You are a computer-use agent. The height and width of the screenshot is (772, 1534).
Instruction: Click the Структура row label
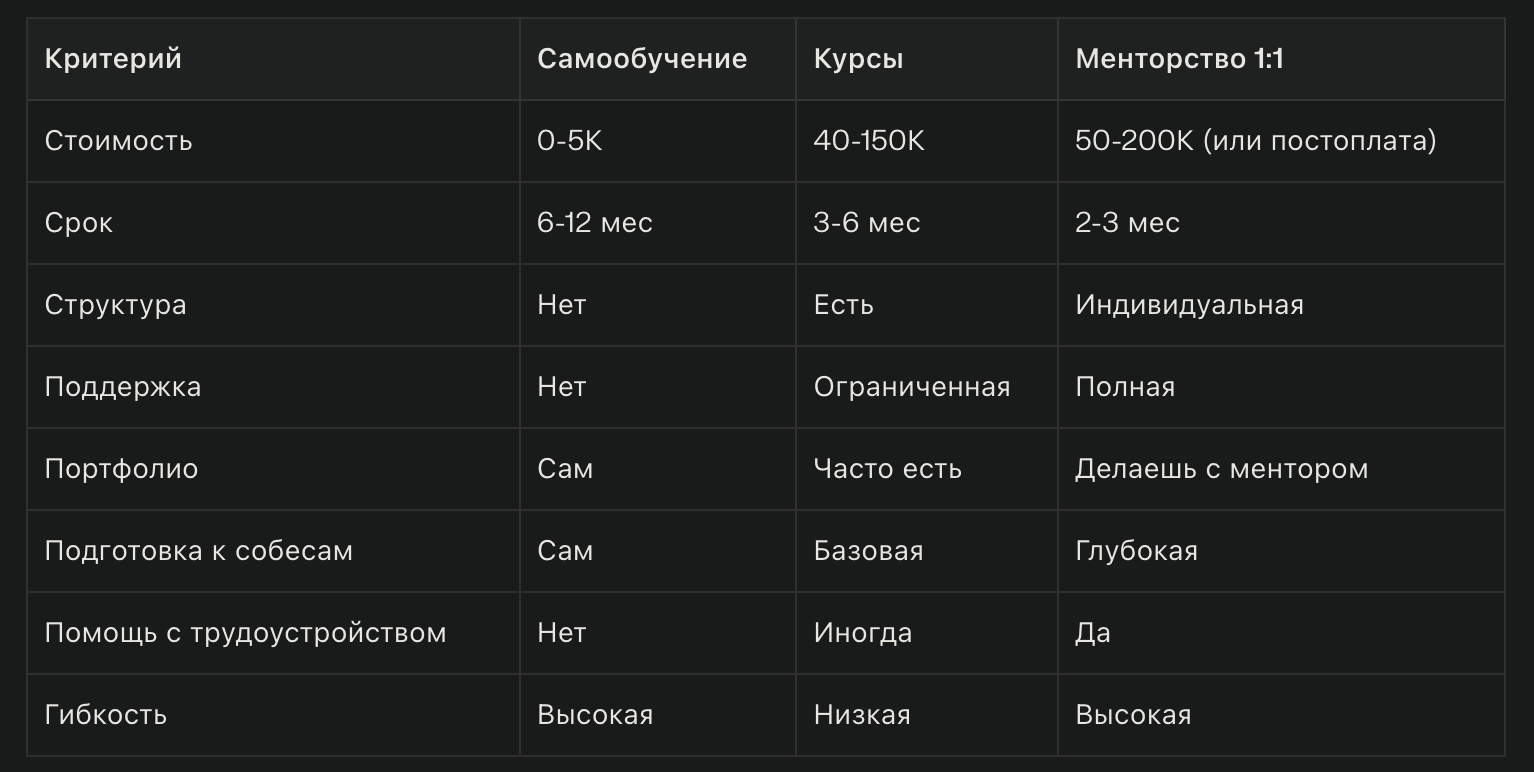click(x=115, y=305)
